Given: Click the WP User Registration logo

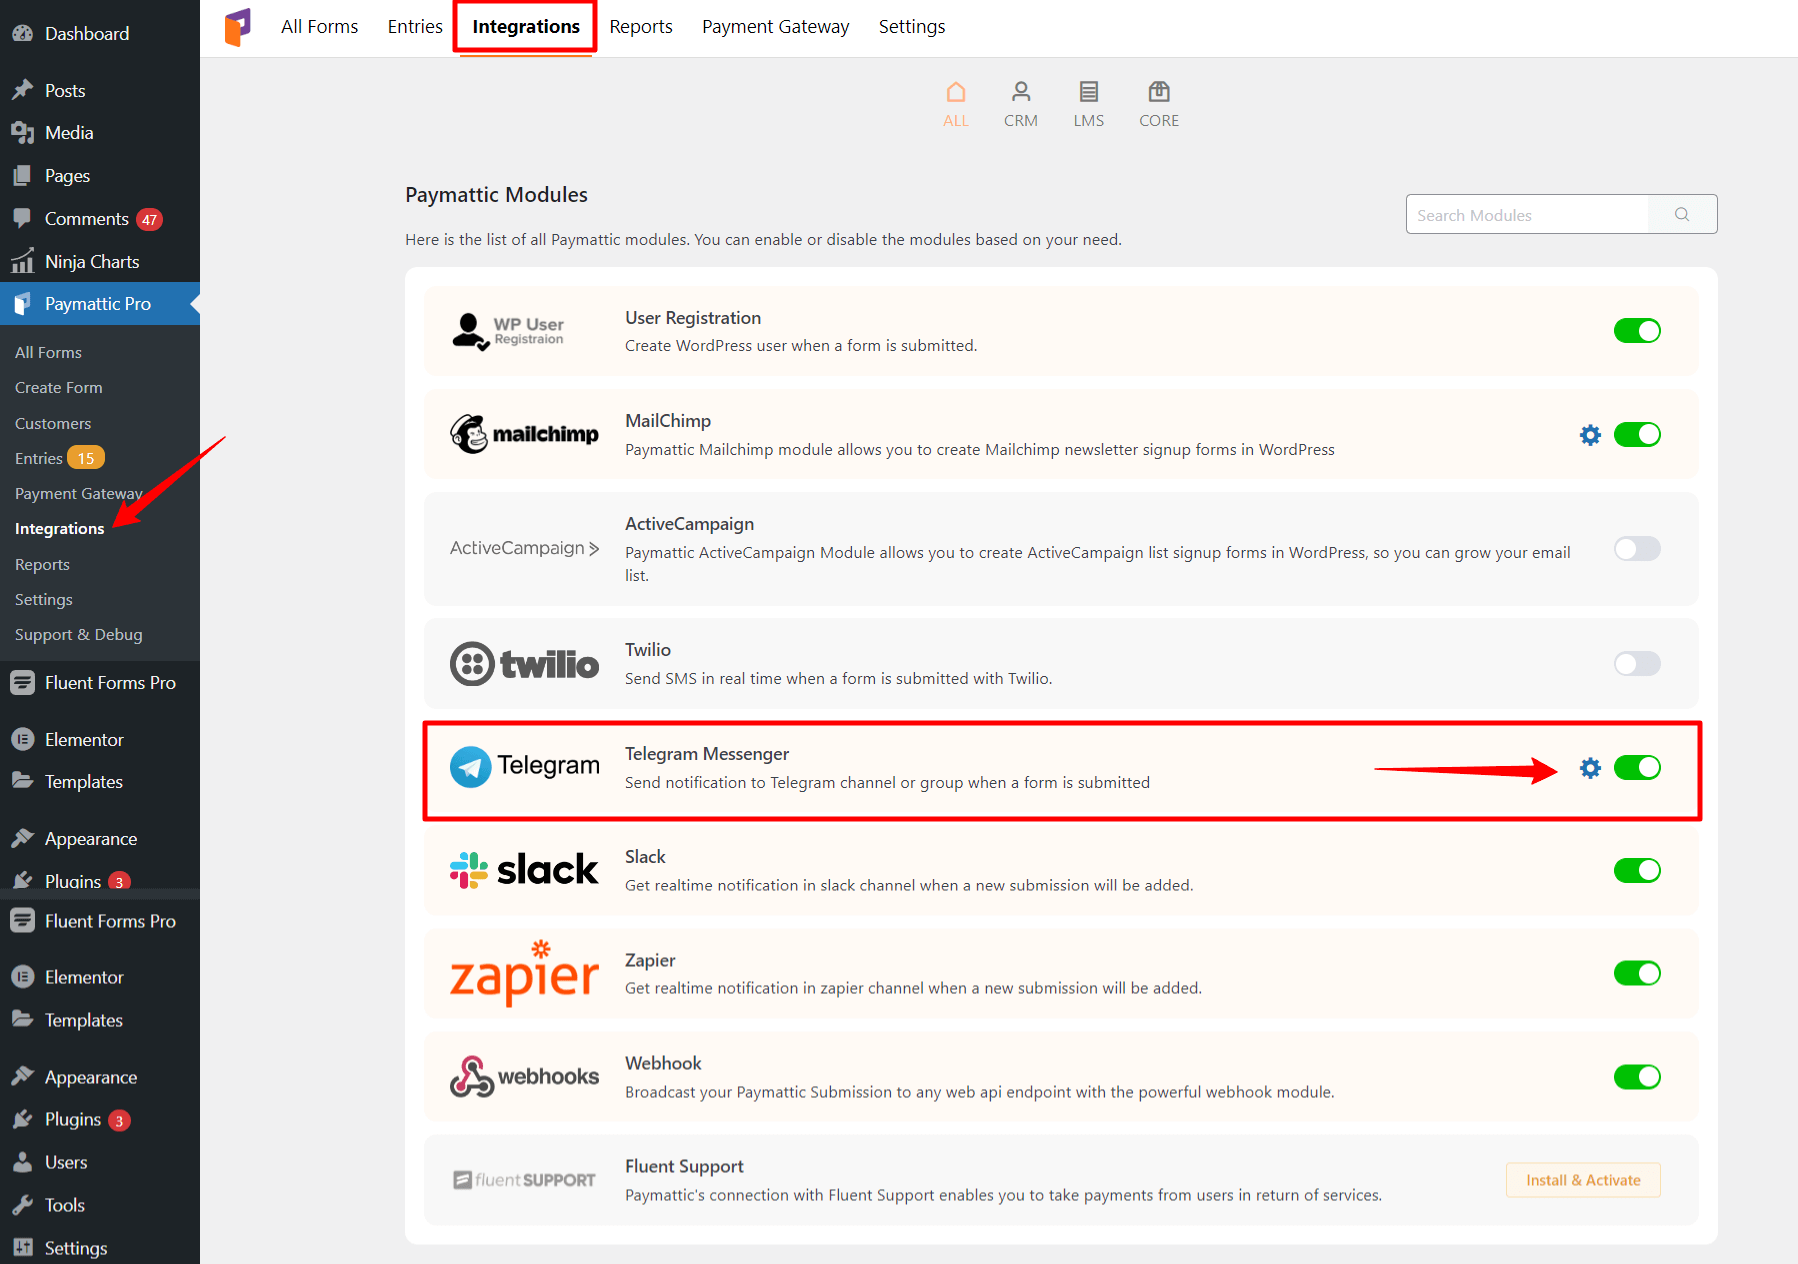Looking at the screenshot, I should tap(508, 331).
